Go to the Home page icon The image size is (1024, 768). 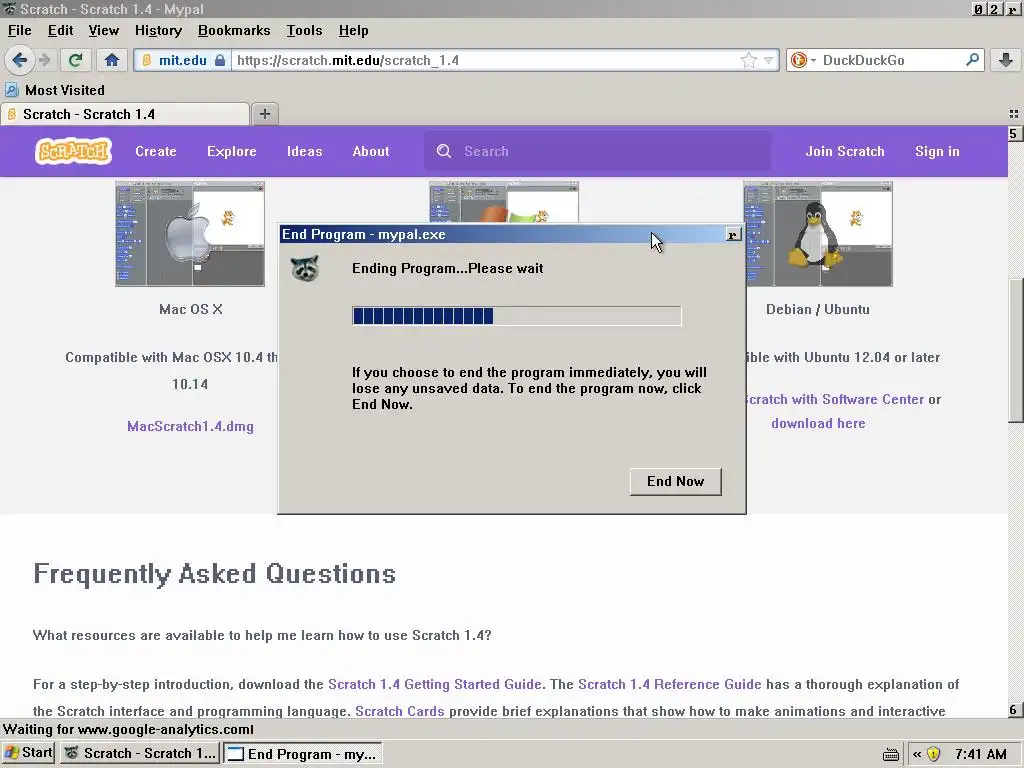pyautogui.click(x=112, y=60)
